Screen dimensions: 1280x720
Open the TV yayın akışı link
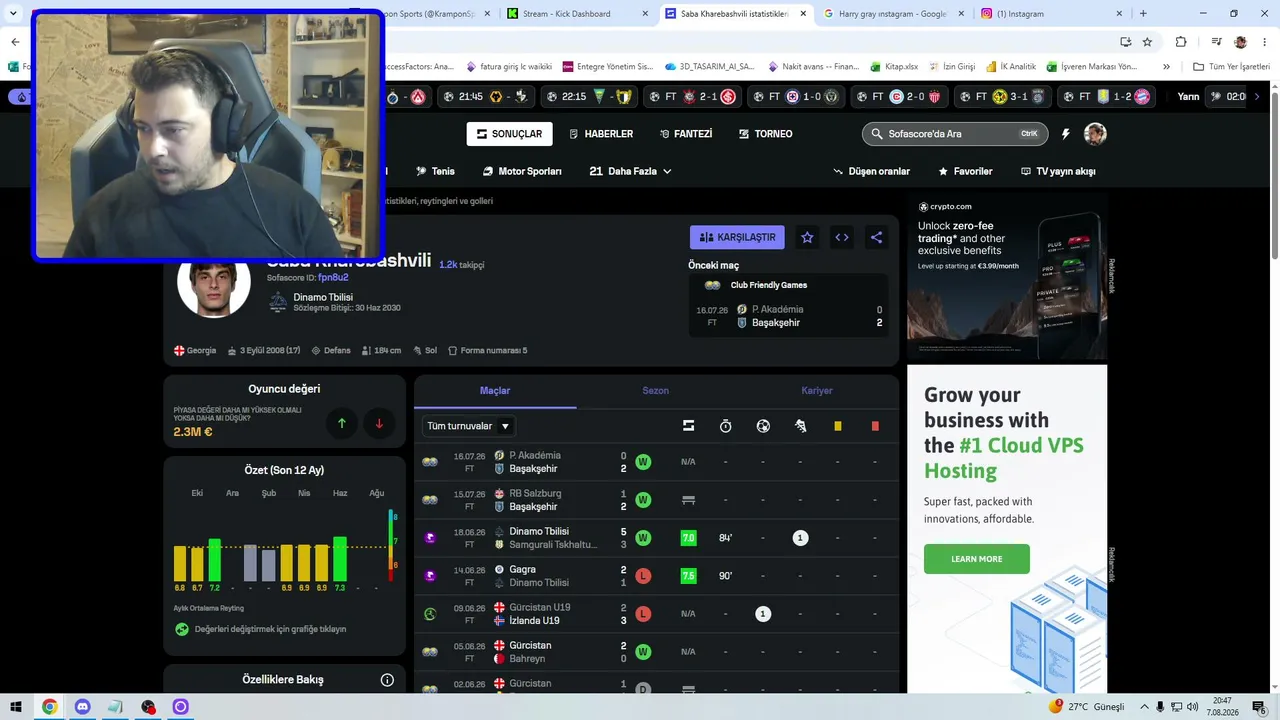click(x=1058, y=171)
